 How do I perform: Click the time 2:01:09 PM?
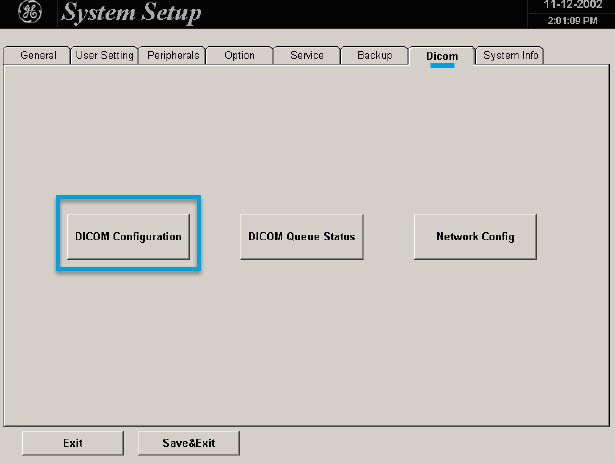[573, 21]
